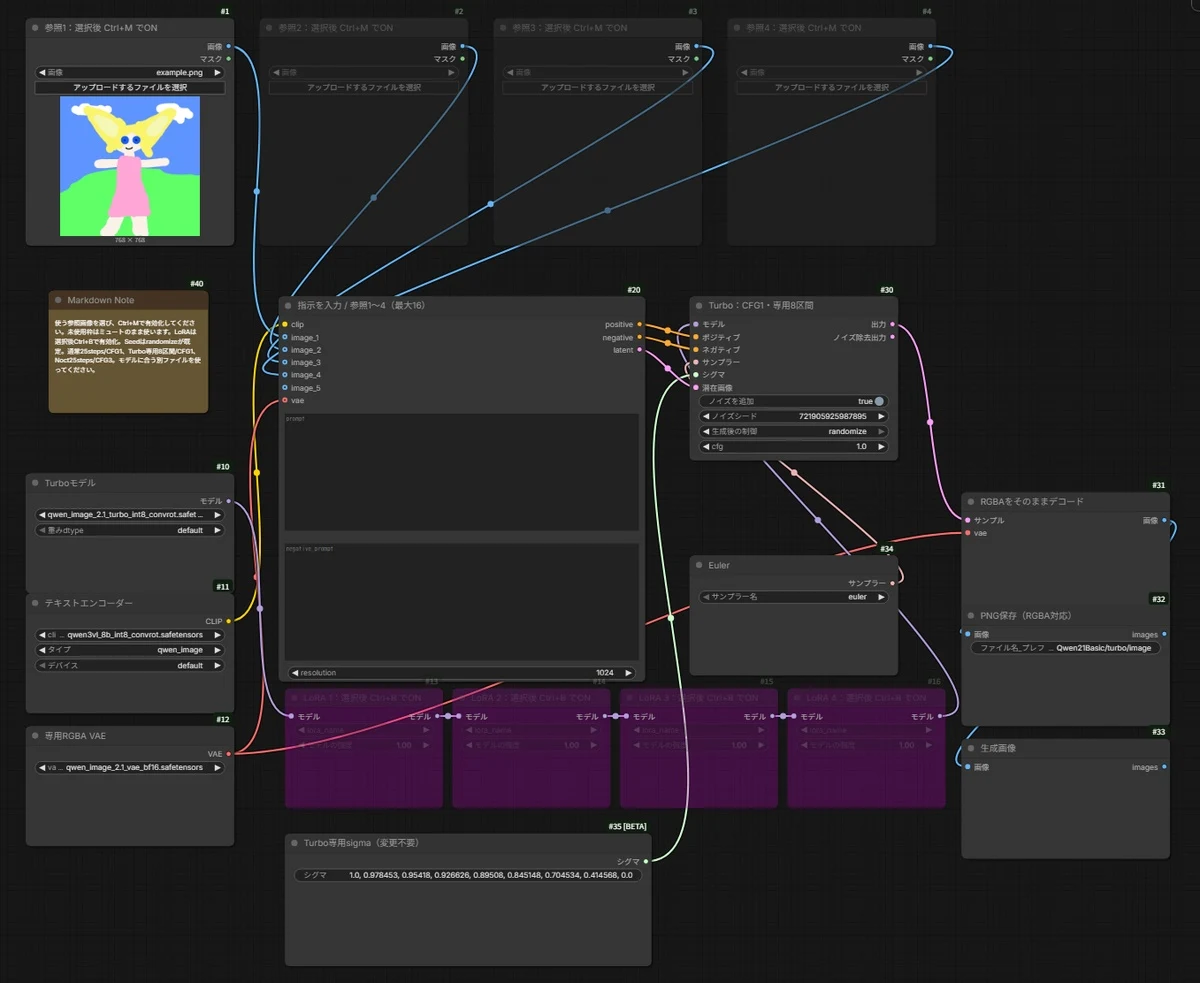Viewport: 1200px width, 983px height.
Task: Click the シグマ output port on the sigma node
Action: click(x=646, y=860)
